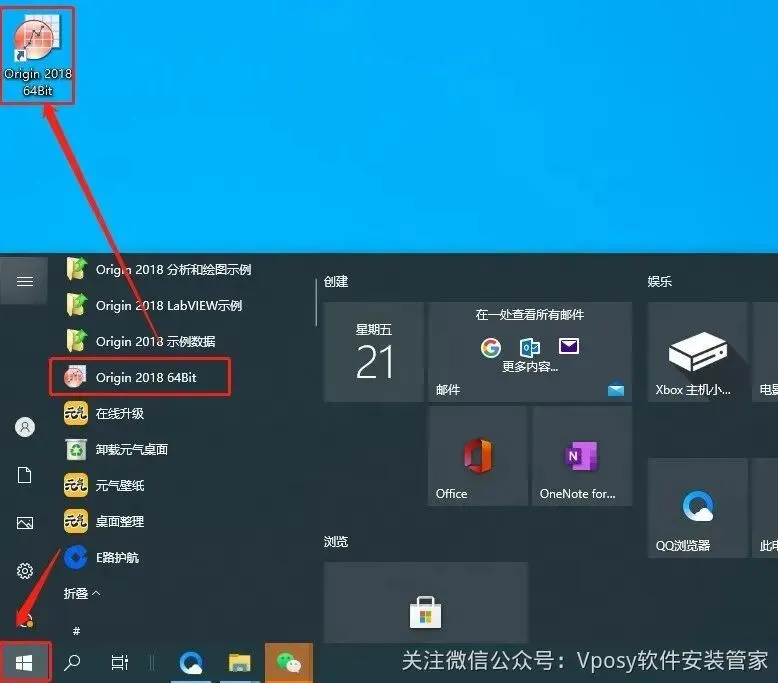This screenshot has width=778, height=683.
Task: Open taskbar search magnifier
Action: (72, 662)
